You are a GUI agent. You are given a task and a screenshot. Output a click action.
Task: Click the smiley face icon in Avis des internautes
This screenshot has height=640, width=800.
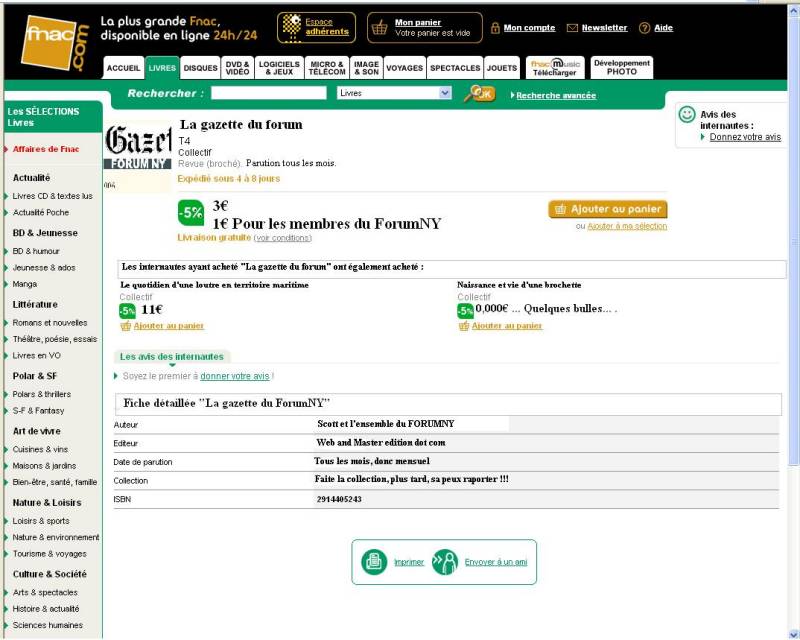pyautogui.click(x=687, y=114)
